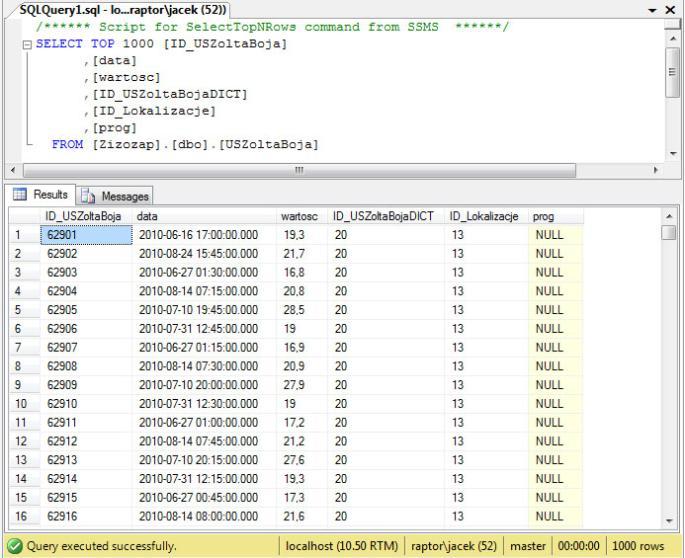Click the editor vertical scrollbar thumb
685x558 pixels.
point(671,72)
